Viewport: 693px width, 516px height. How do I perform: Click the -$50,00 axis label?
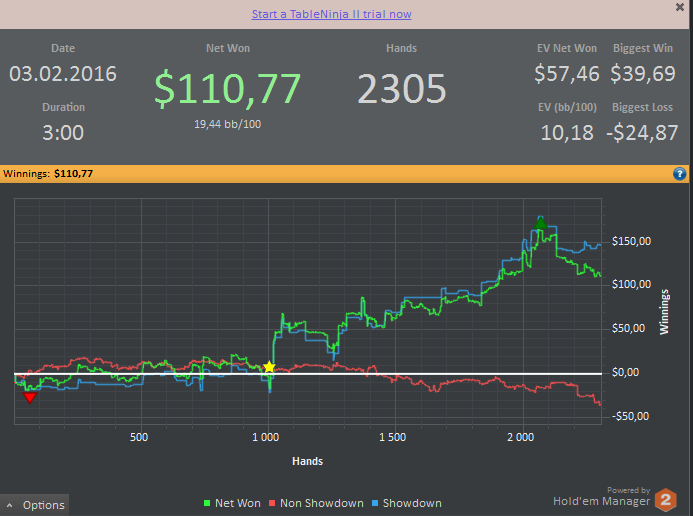tap(630, 416)
